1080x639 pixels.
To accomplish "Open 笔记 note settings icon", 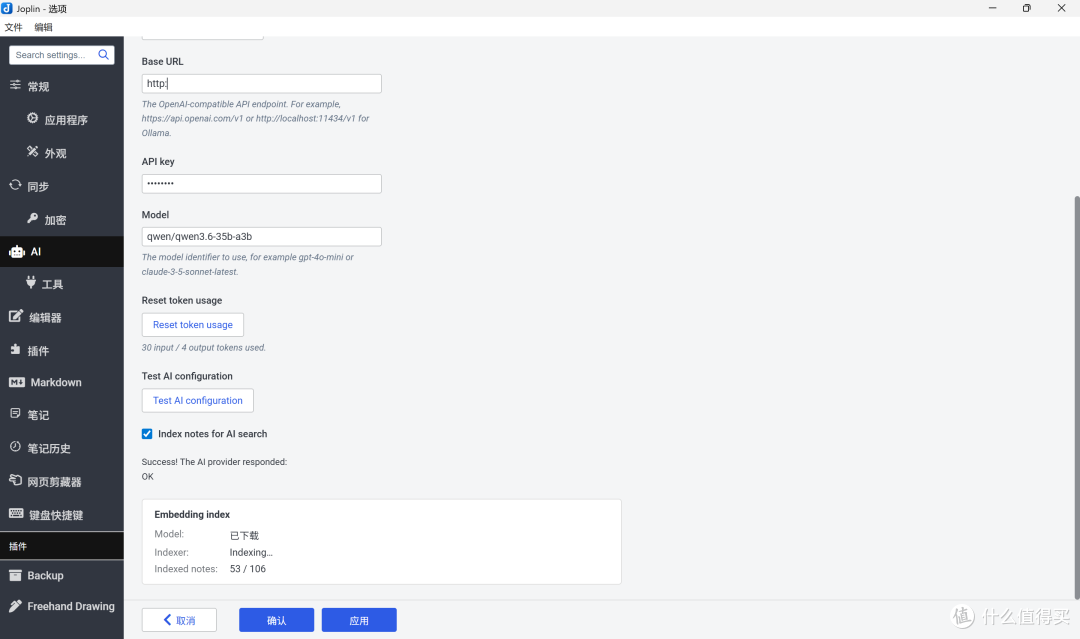I will point(15,414).
